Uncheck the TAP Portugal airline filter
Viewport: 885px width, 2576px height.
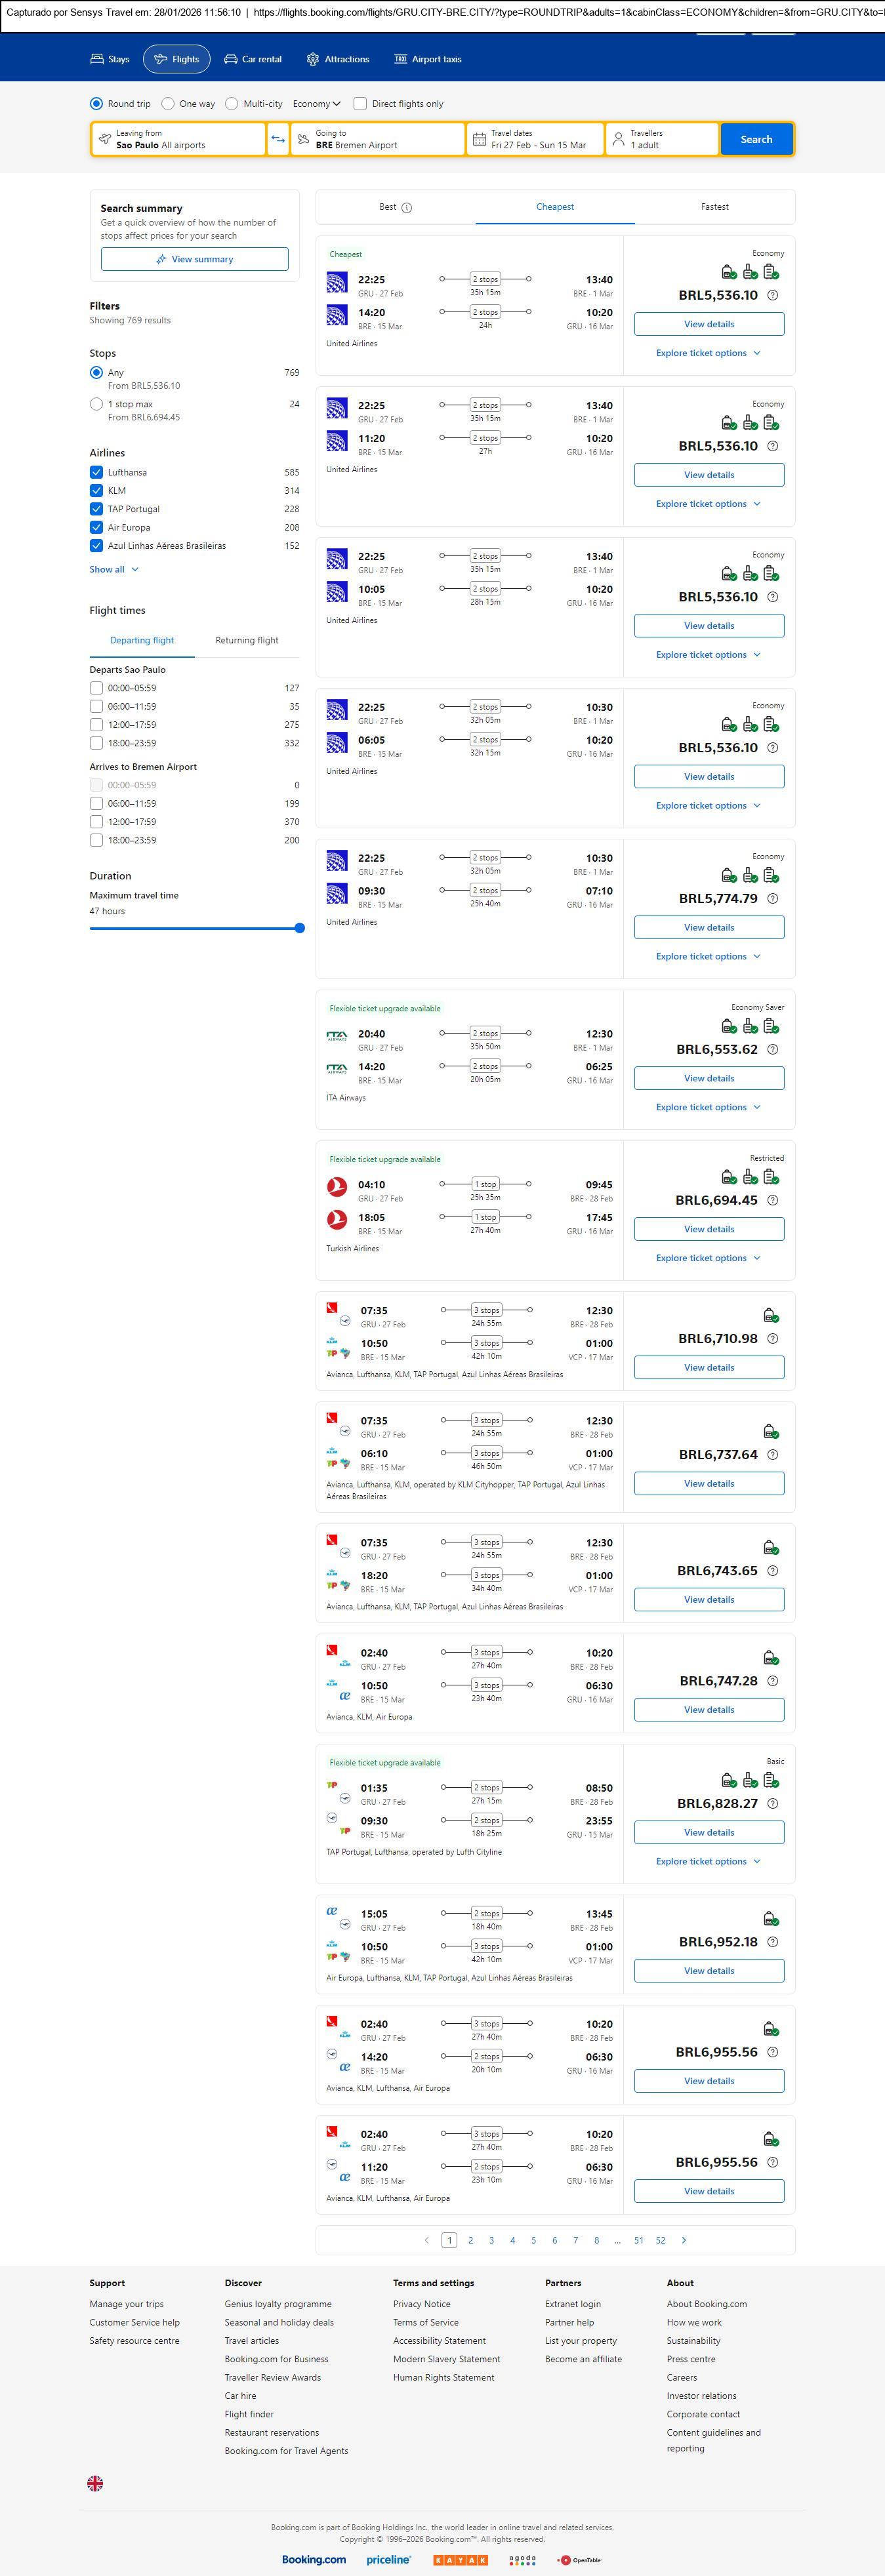click(x=96, y=509)
